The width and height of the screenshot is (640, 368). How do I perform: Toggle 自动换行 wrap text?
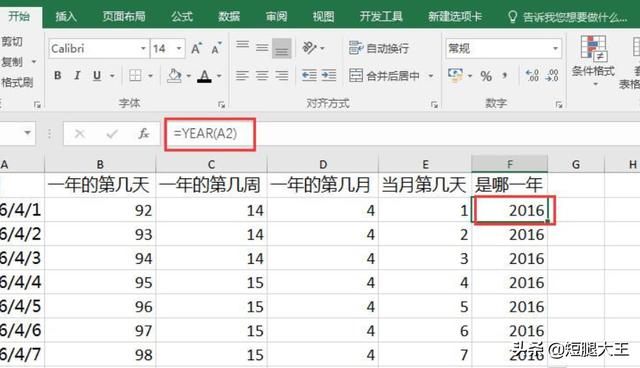click(x=379, y=48)
